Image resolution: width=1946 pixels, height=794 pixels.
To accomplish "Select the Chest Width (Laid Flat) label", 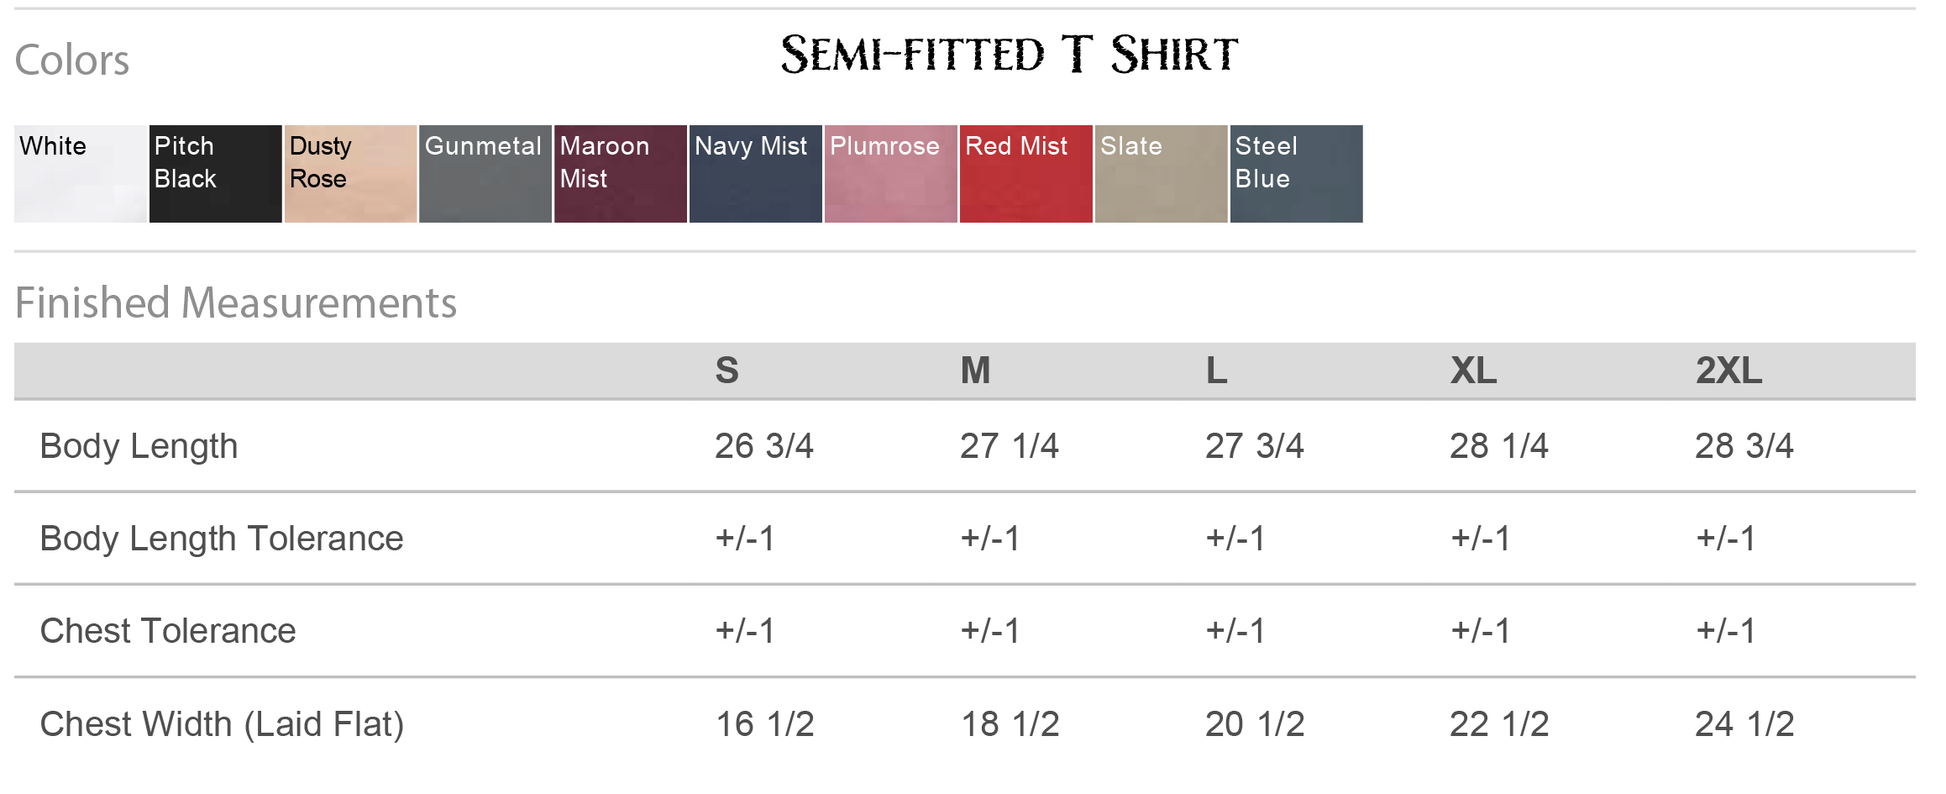I will (x=222, y=724).
